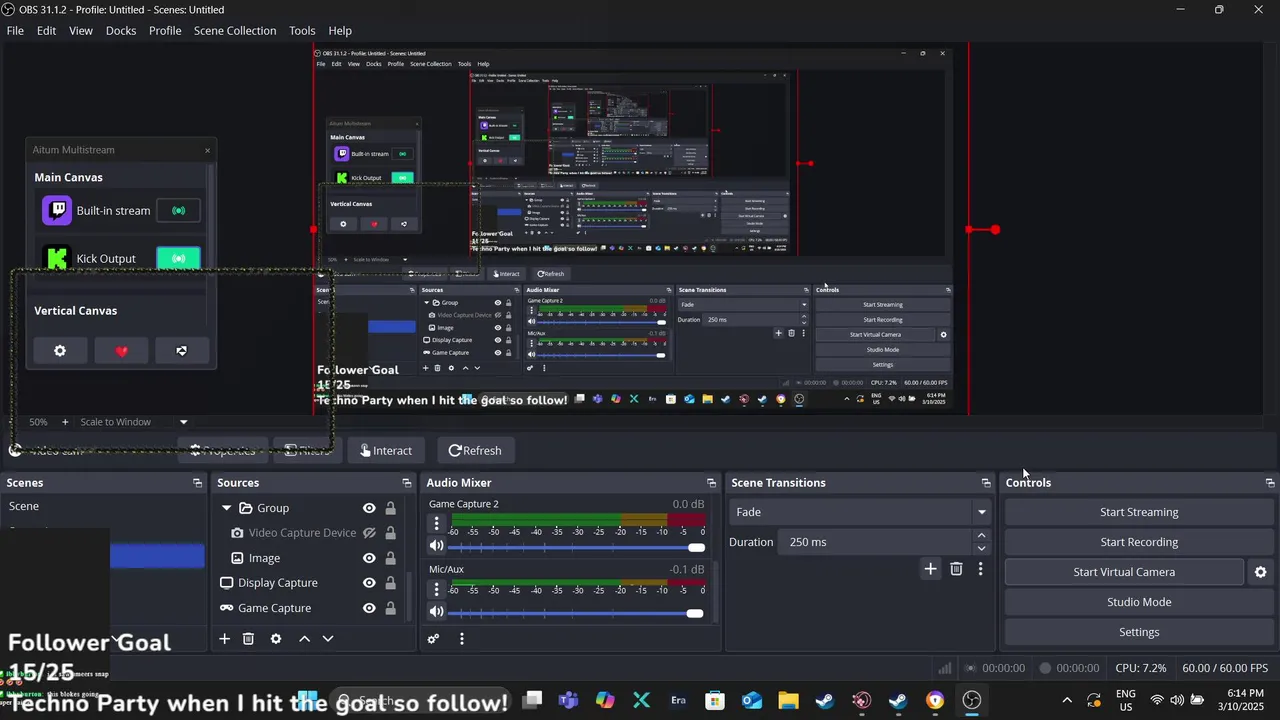1280x720 pixels.
Task: Hide the Display Capture source
Action: point(369,583)
